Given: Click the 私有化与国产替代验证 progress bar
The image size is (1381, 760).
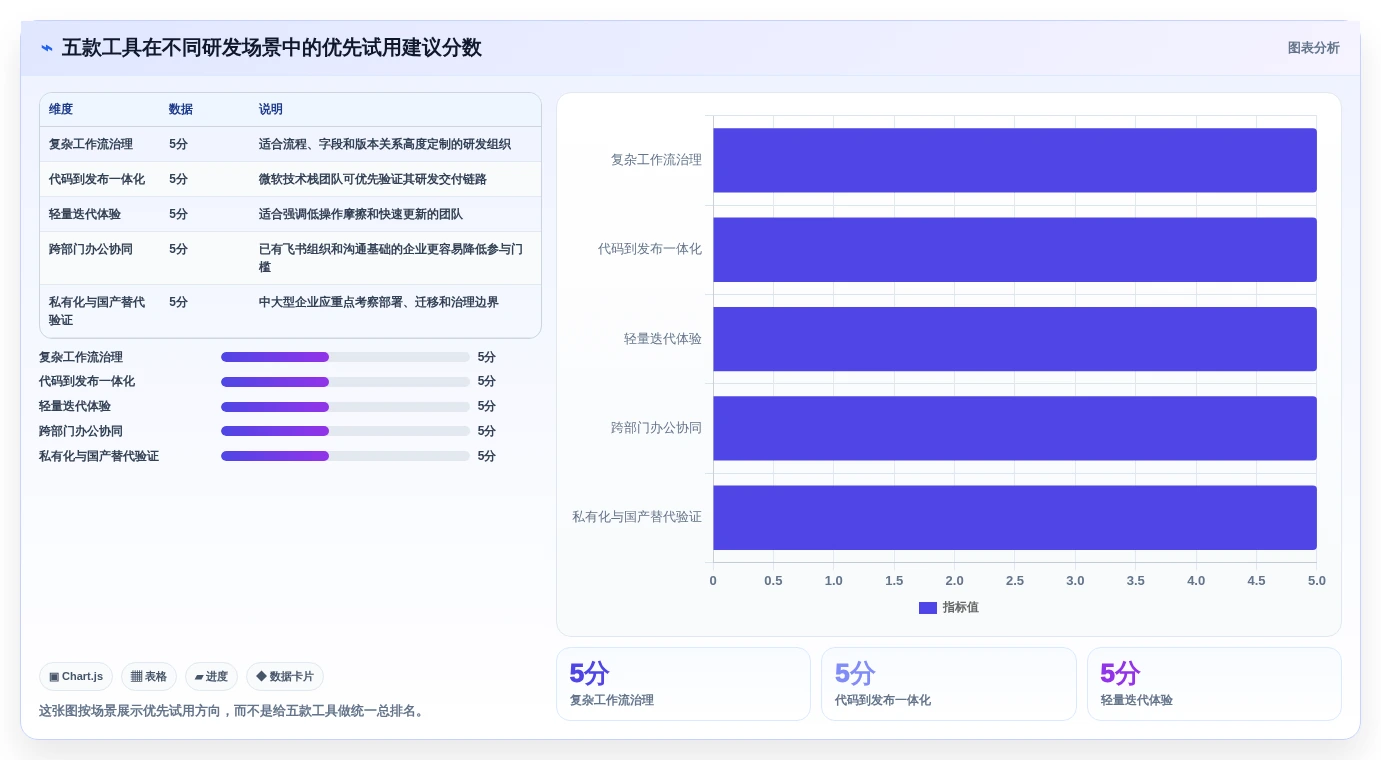Looking at the screenshot, I should click(x=345, y=456).
